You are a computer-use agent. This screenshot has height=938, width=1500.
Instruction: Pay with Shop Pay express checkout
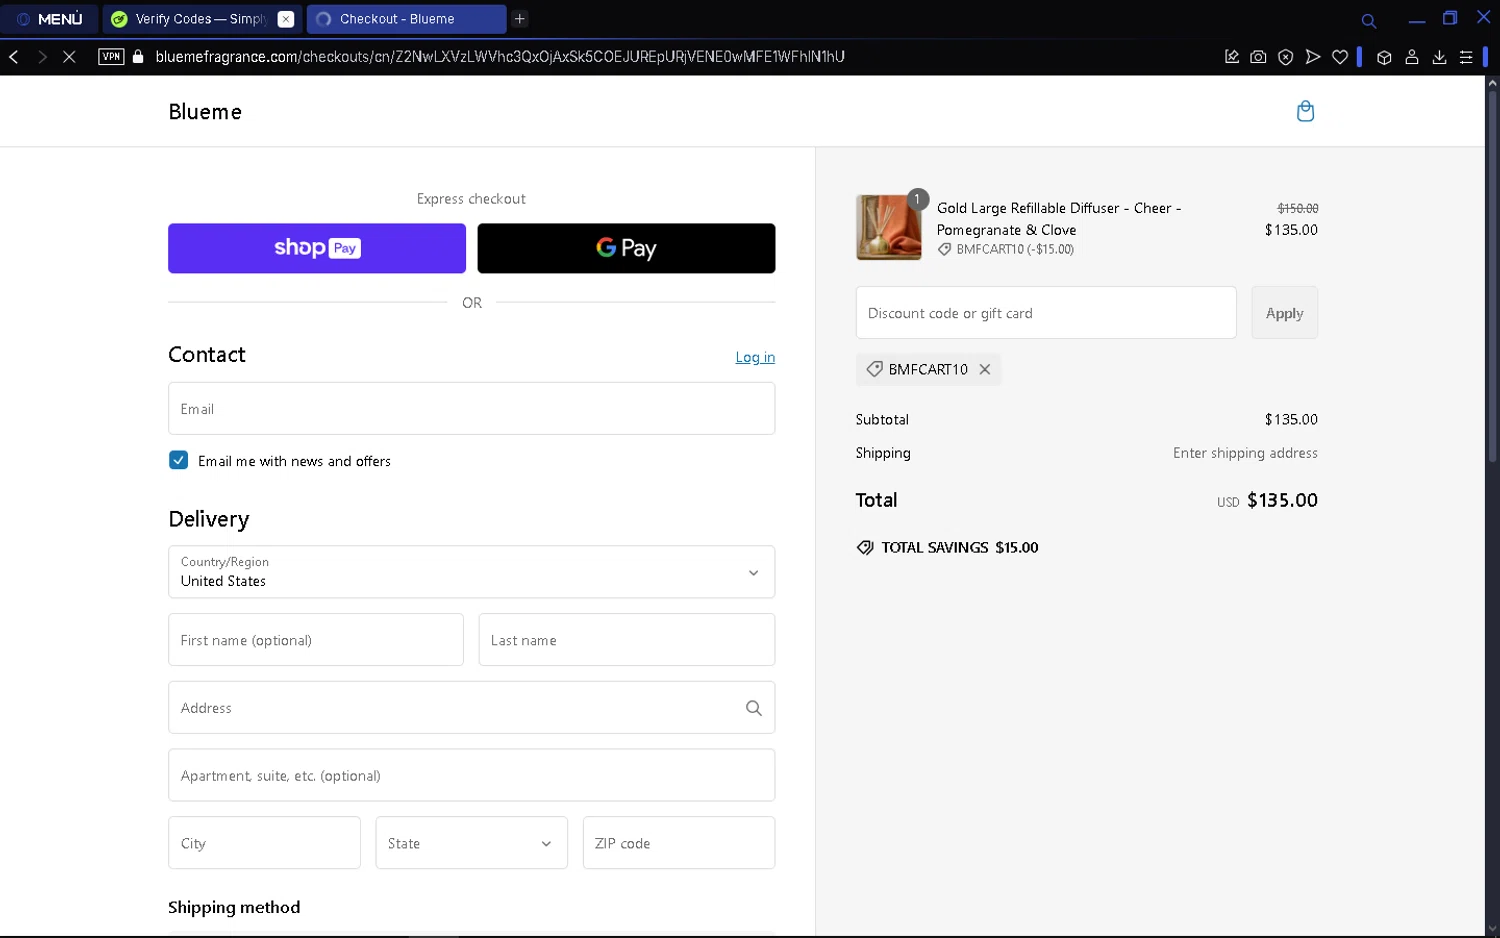click(317, 248)
